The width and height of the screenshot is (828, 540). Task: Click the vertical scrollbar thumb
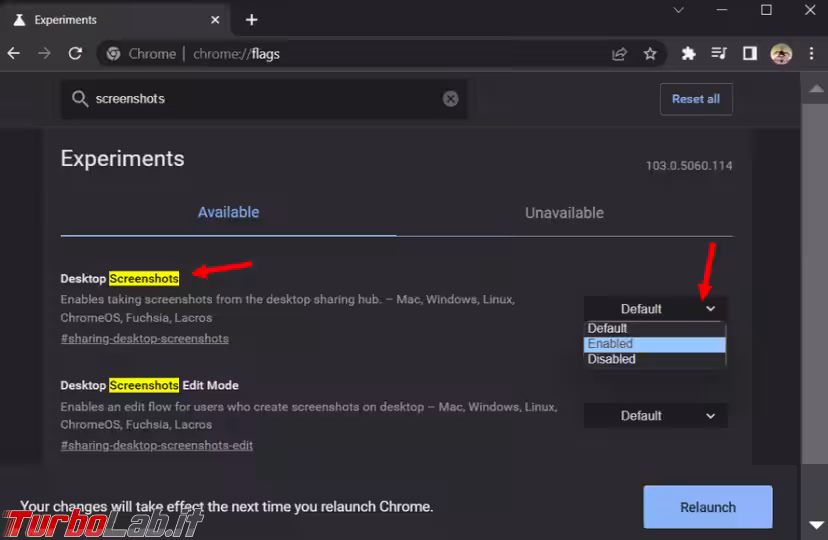coord(814,283)
